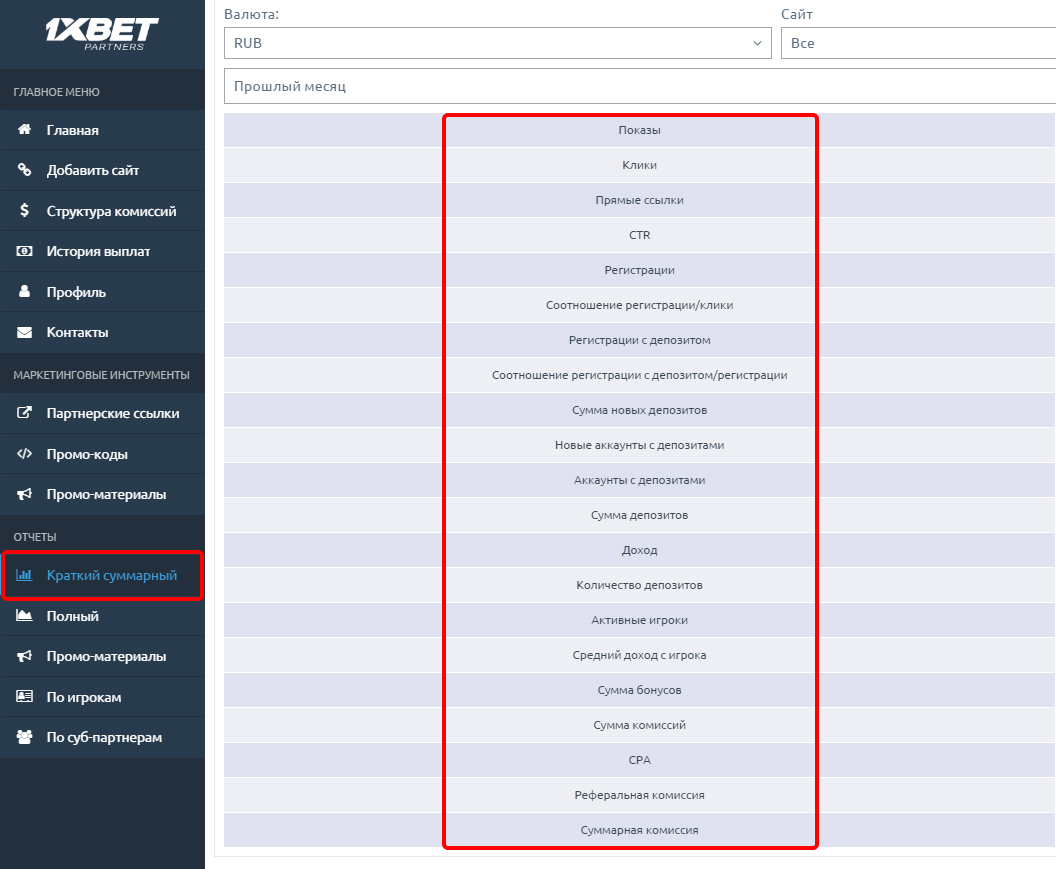This screenshot has height=869, width=1056.
Task: Click the Клики row
Action: (x=640, y=165)
